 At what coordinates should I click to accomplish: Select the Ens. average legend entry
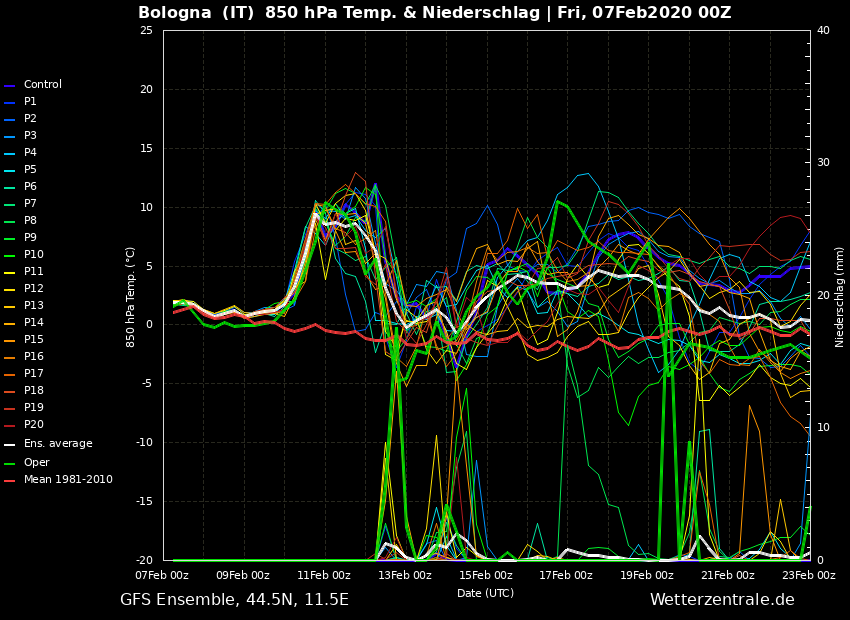pos(57,444)
